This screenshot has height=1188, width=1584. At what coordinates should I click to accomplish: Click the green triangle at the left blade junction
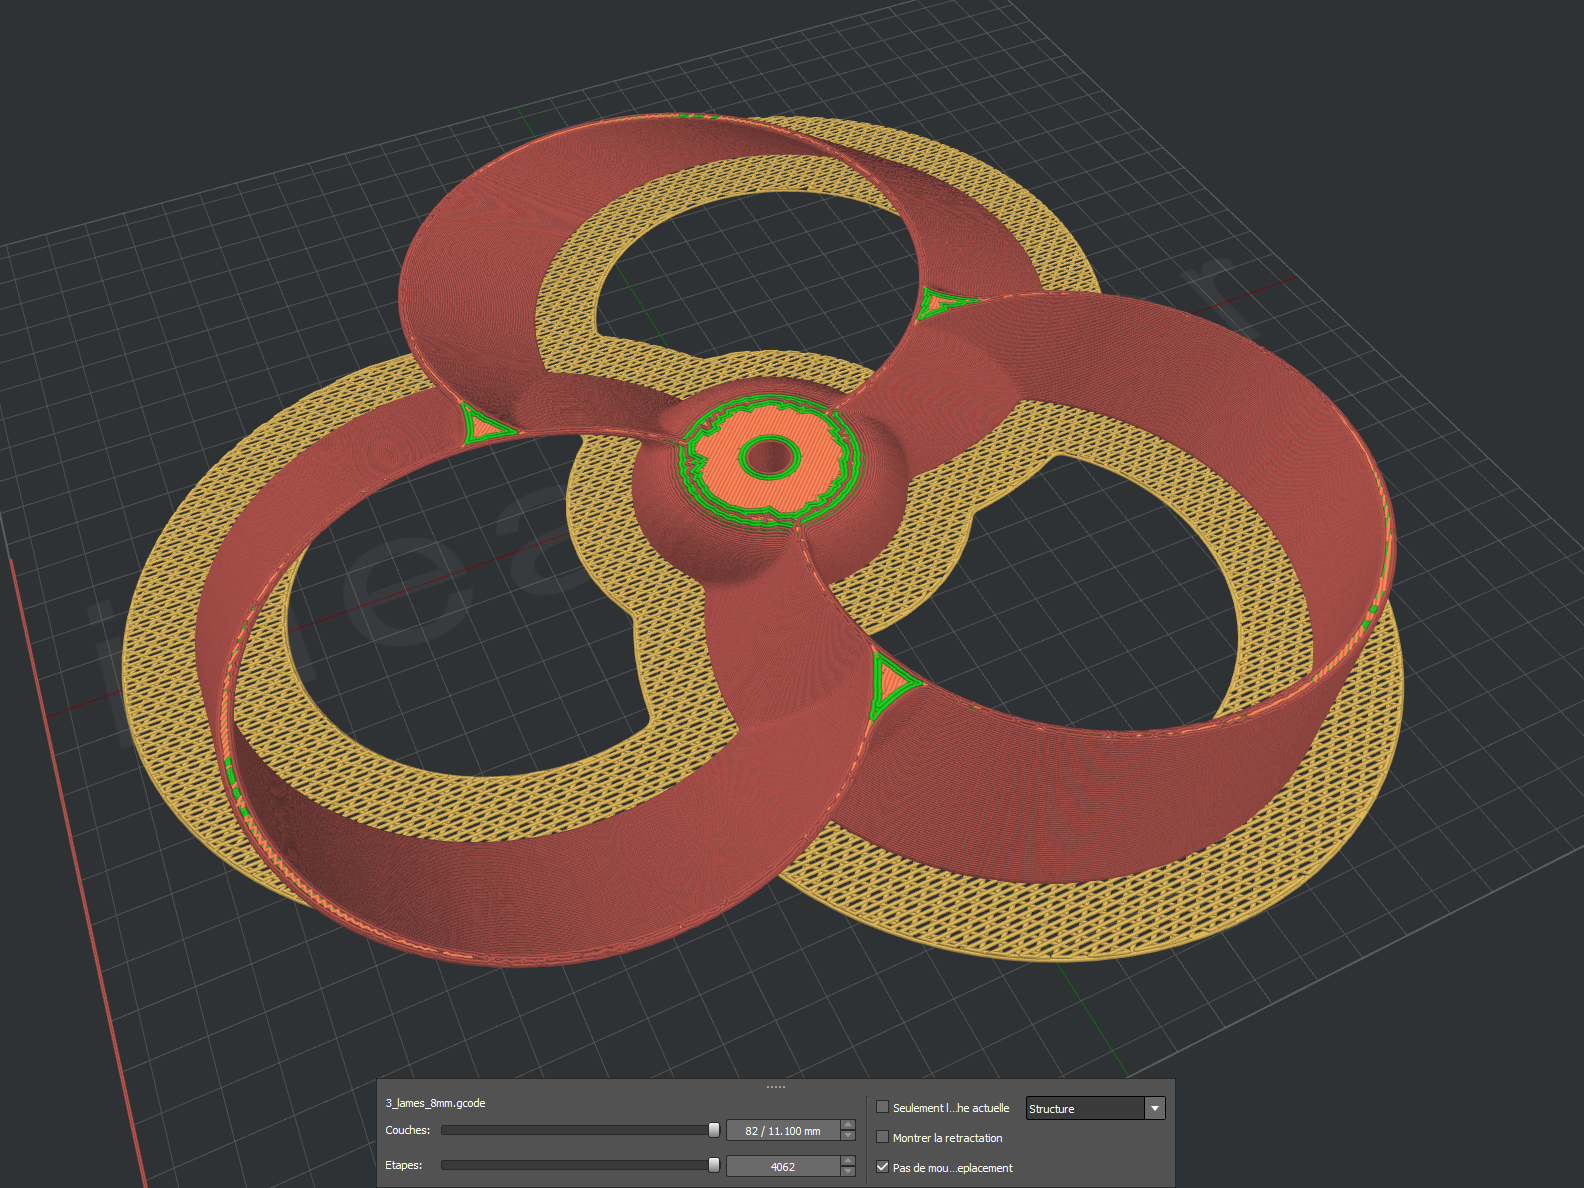click(483, 426)
